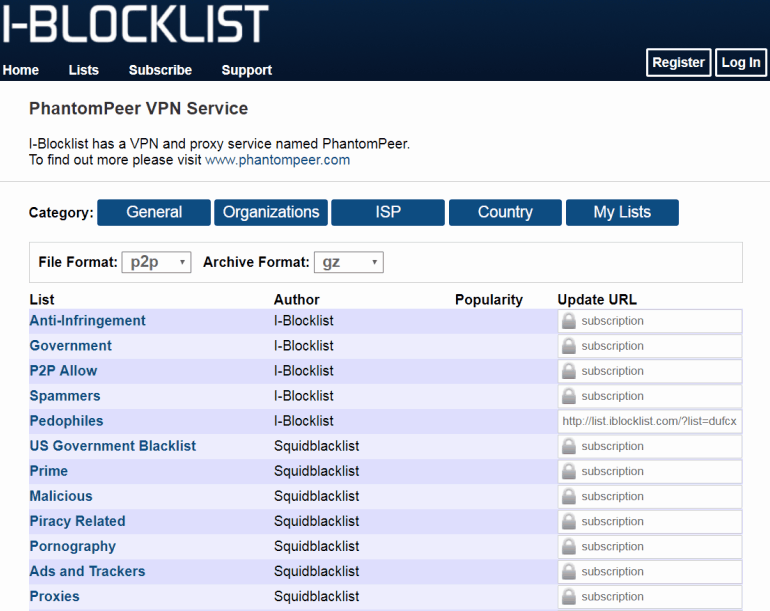Select the Organizations category tab
Viewport: 770px width, 611px height.
pos(271,212)
